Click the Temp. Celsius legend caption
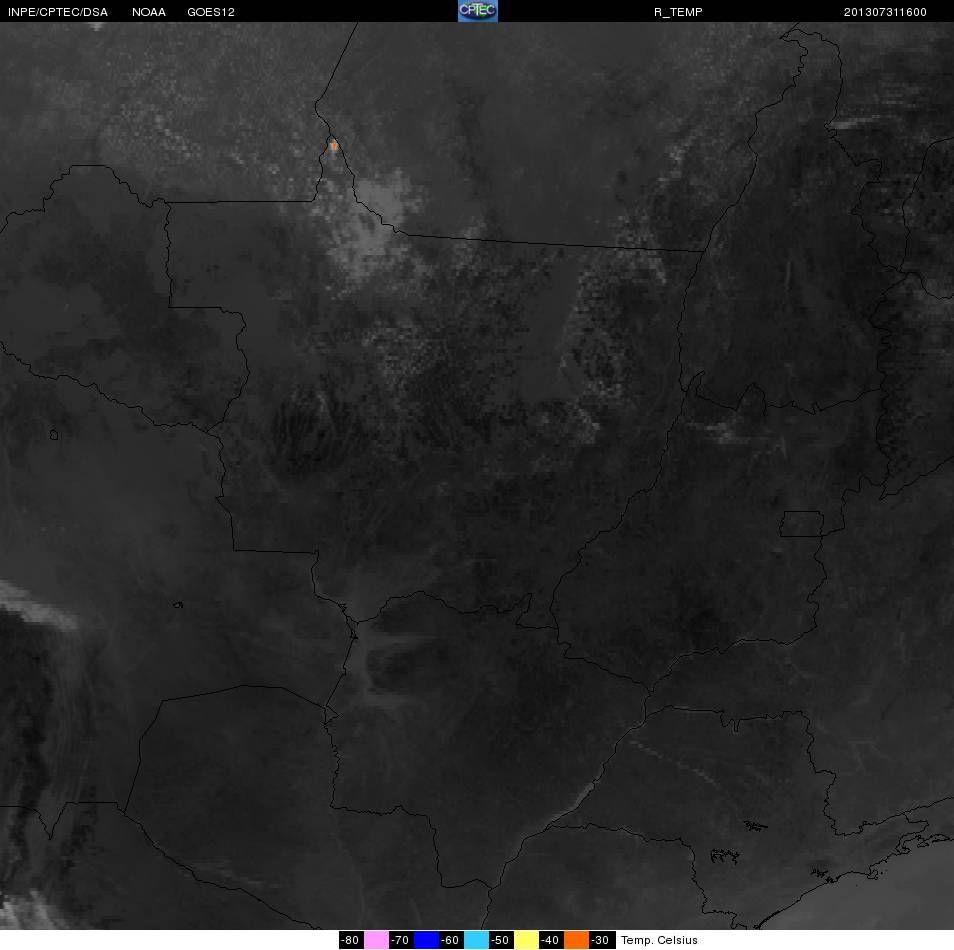The width and height of the screenshot is (954, 950). pyautogui.click(x=659, y=940)
